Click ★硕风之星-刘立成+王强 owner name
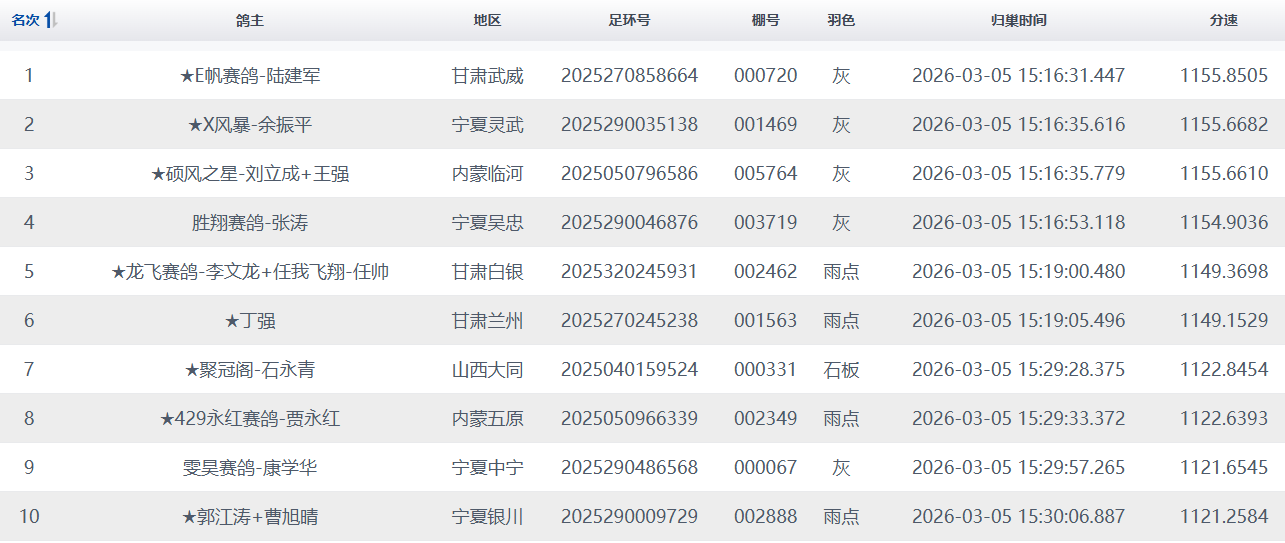Image resolution: width=1285 pixels, height=543 pixels. [x=250, y=174]
